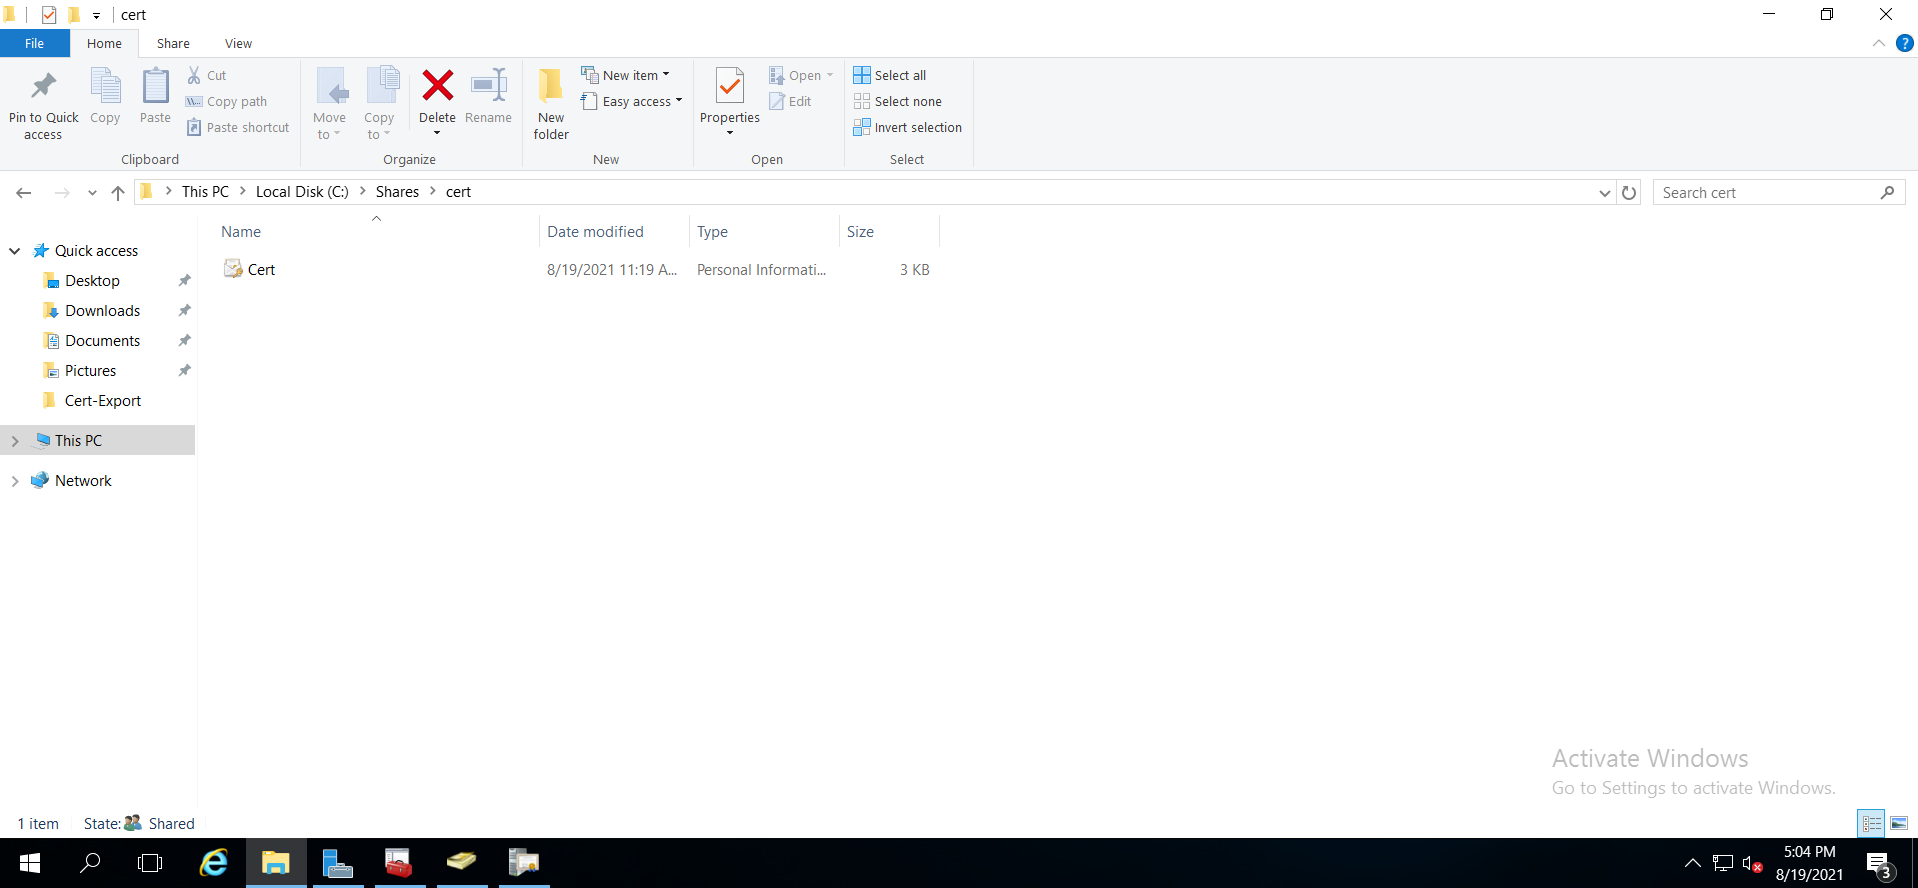1918x888 pixels.
Task: Open Task View on taskbar
Action: click(150, 862)
